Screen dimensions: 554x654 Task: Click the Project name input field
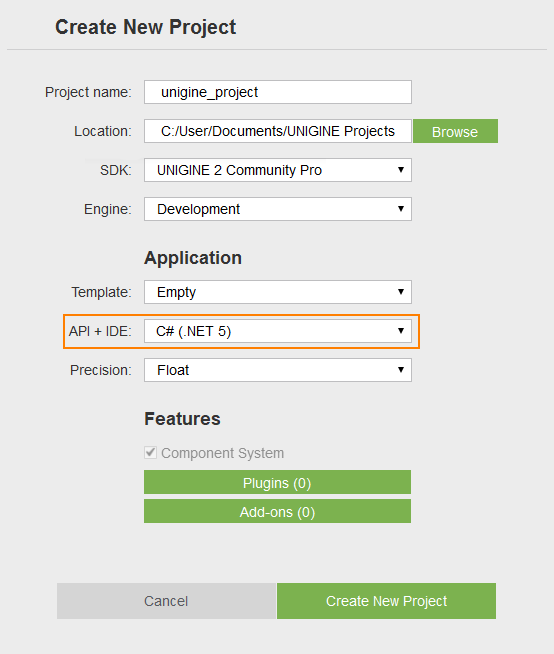pyautogui.click(x=278, y=92)
